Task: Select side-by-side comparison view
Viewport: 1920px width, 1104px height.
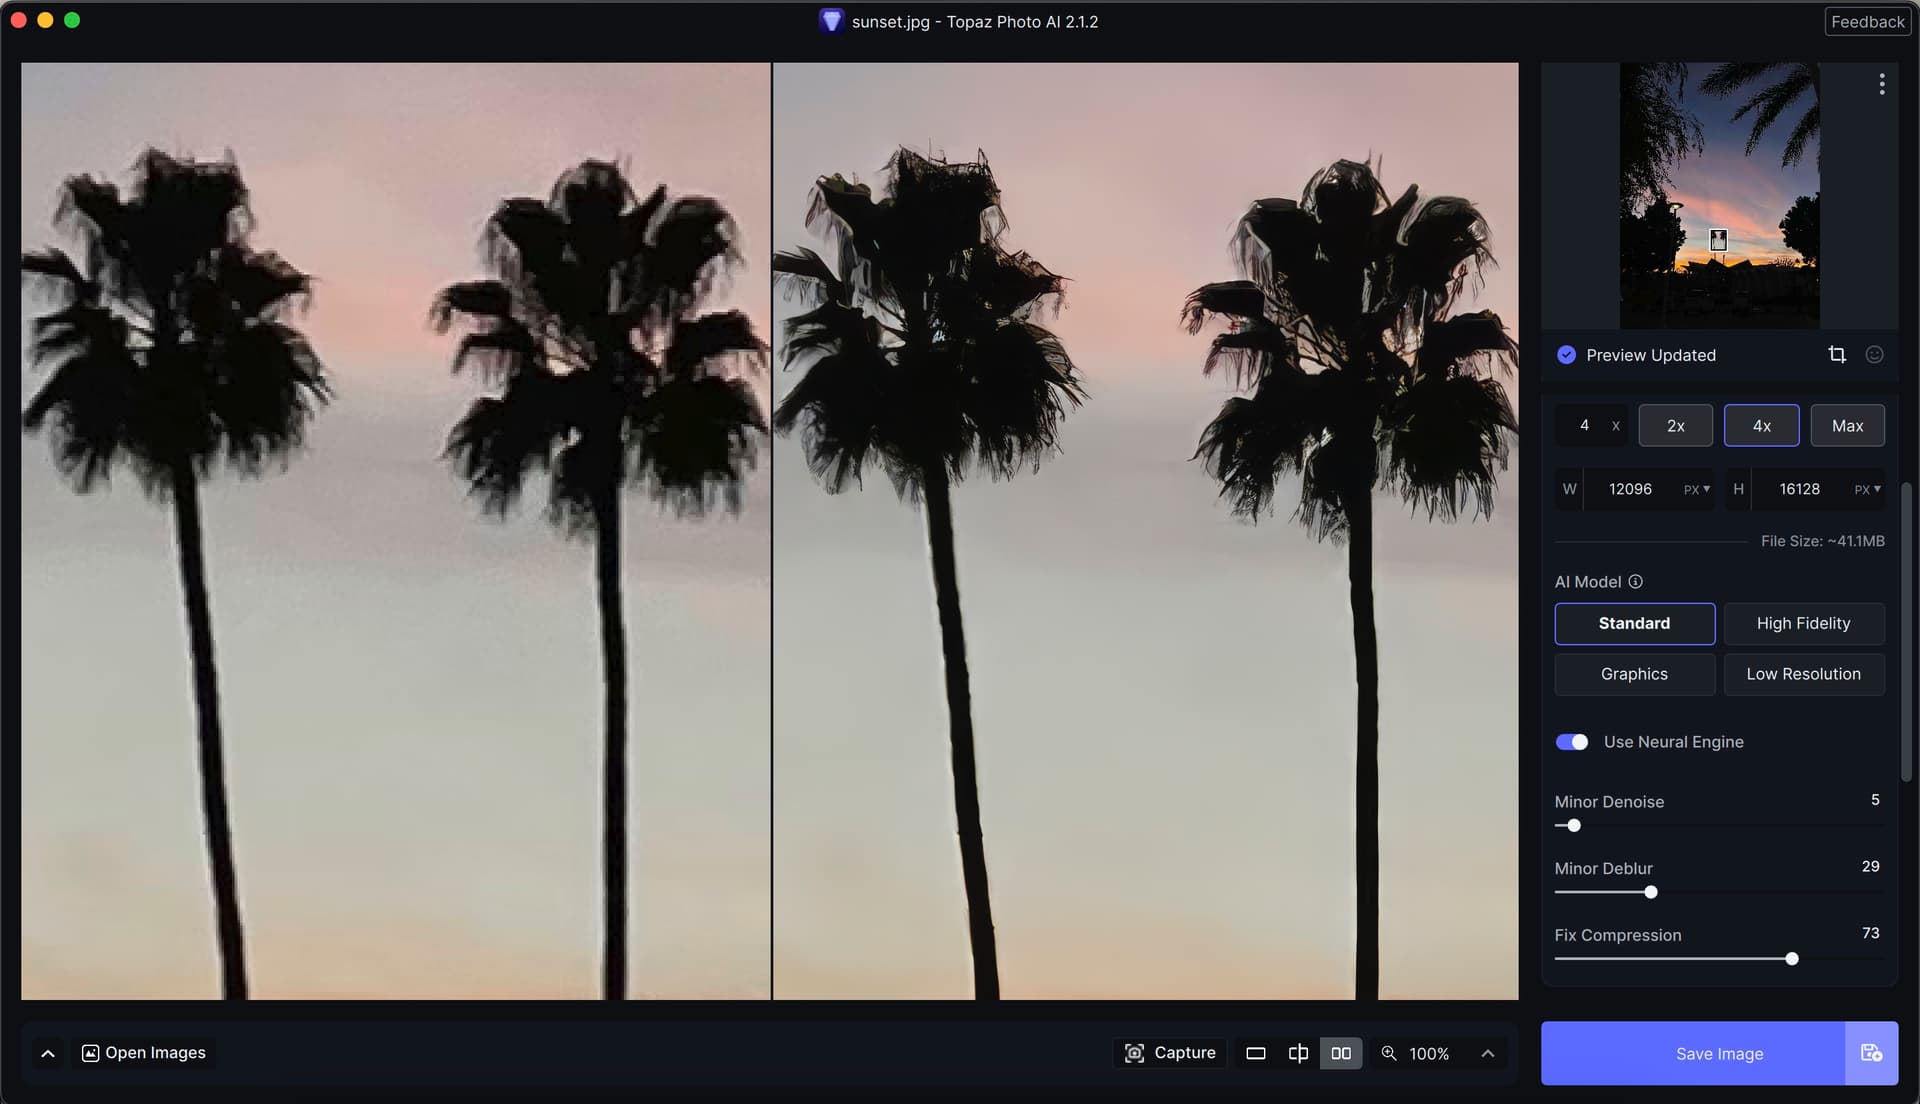Action: click(1341, 1053)
